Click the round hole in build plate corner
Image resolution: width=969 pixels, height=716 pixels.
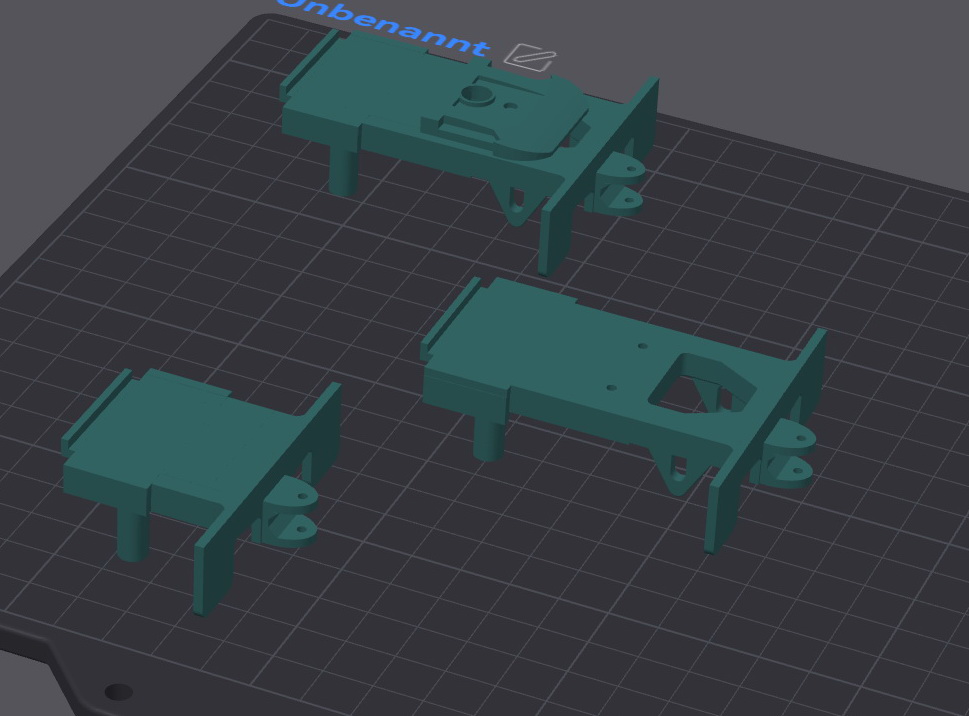click(x=118, y=691)
